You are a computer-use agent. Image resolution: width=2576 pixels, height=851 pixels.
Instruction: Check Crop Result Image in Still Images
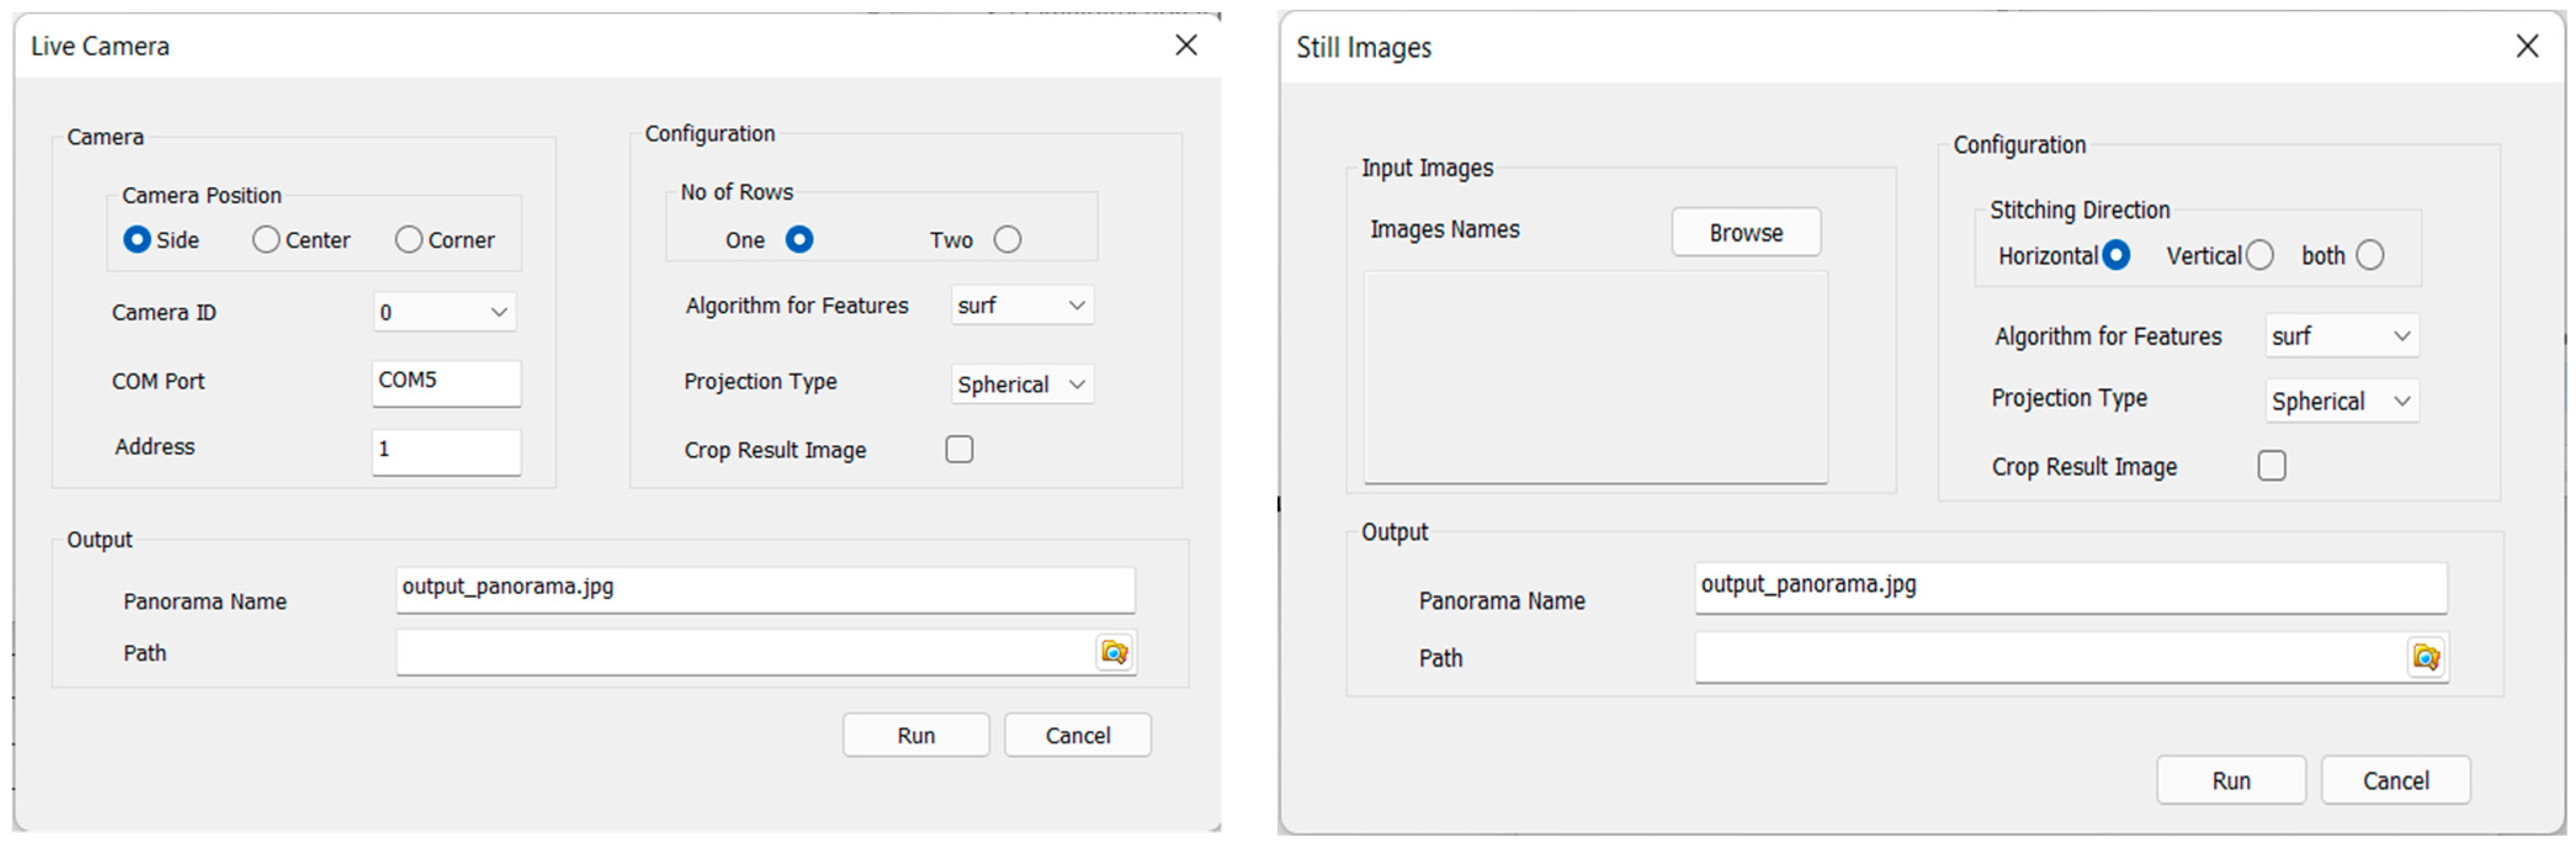tap(2271, 466)
